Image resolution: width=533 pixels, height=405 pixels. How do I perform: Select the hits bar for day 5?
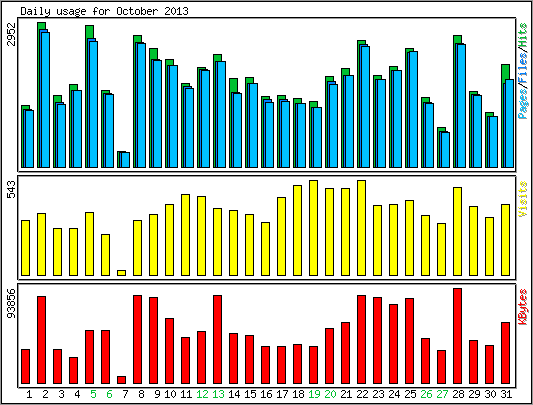click(x=91, y=97)
